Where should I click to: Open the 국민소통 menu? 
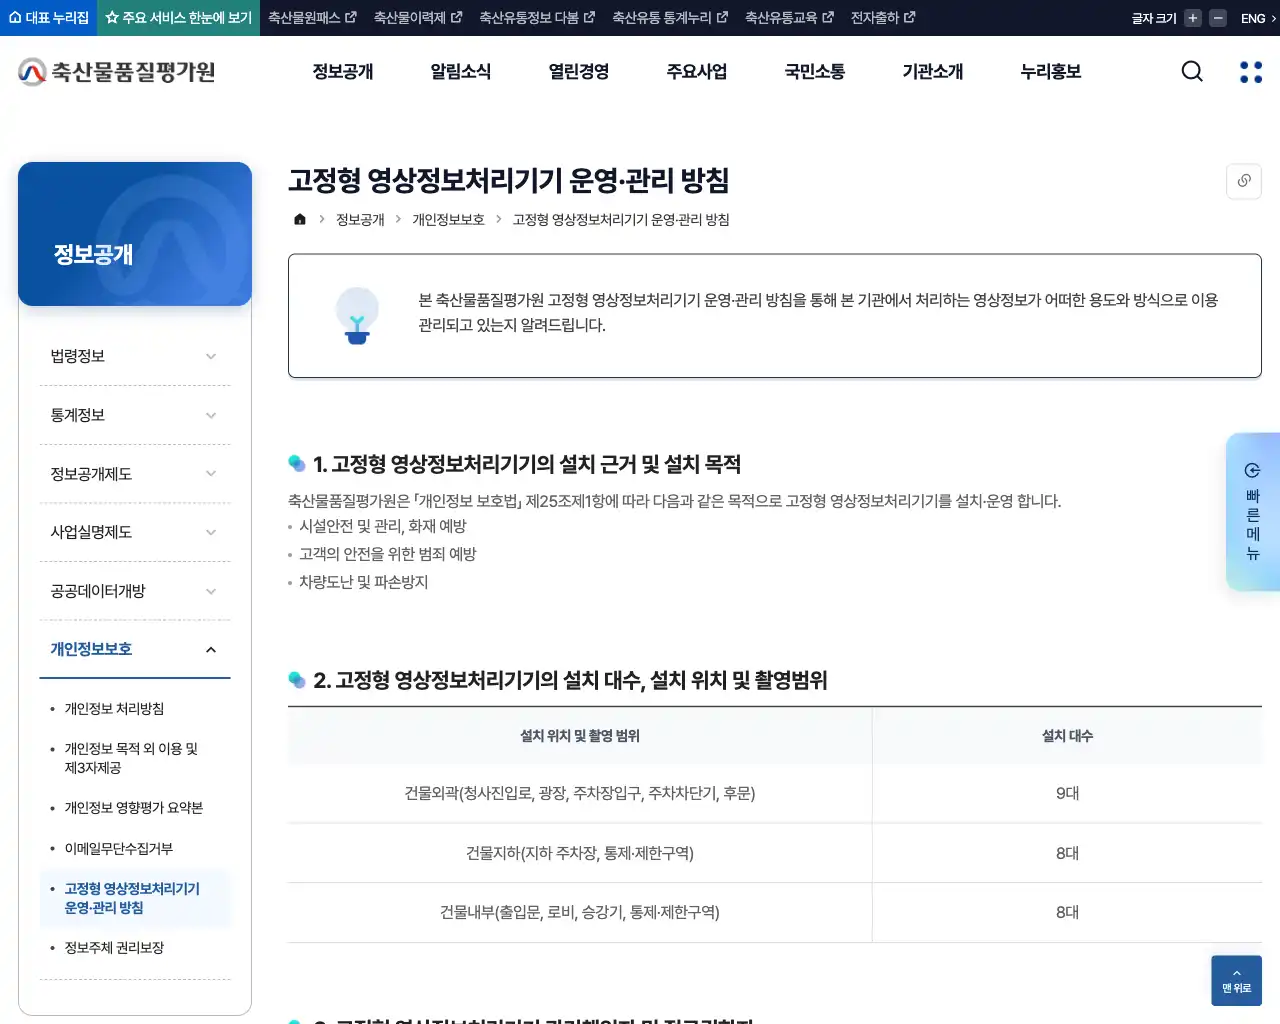point(814,71)
